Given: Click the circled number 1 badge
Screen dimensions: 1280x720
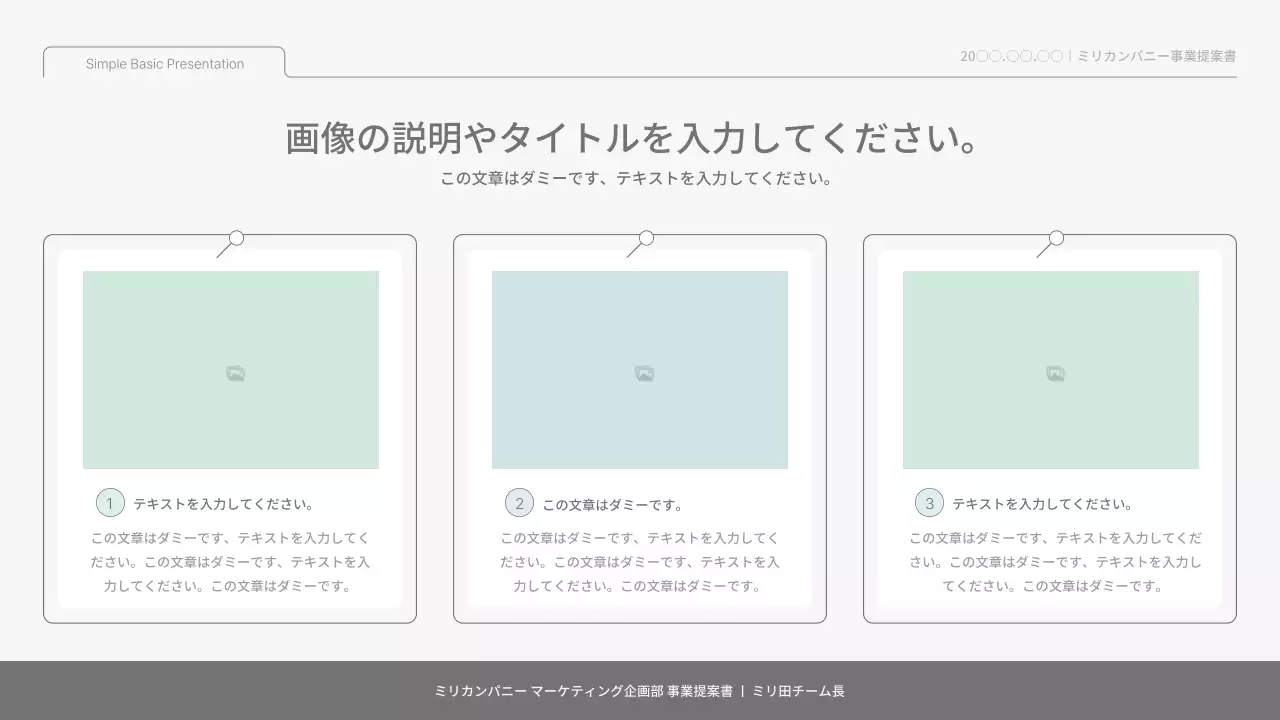Looking at the screenshot, I should click(x=110, y=503).
